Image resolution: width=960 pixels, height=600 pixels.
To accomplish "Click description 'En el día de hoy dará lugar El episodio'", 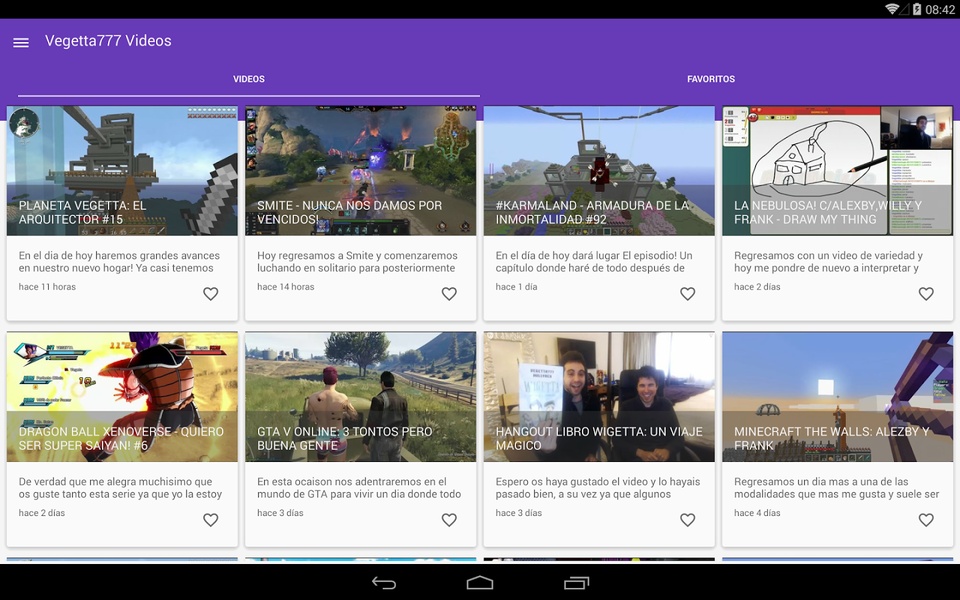I will pyautogui.click(x=594, y=262).
